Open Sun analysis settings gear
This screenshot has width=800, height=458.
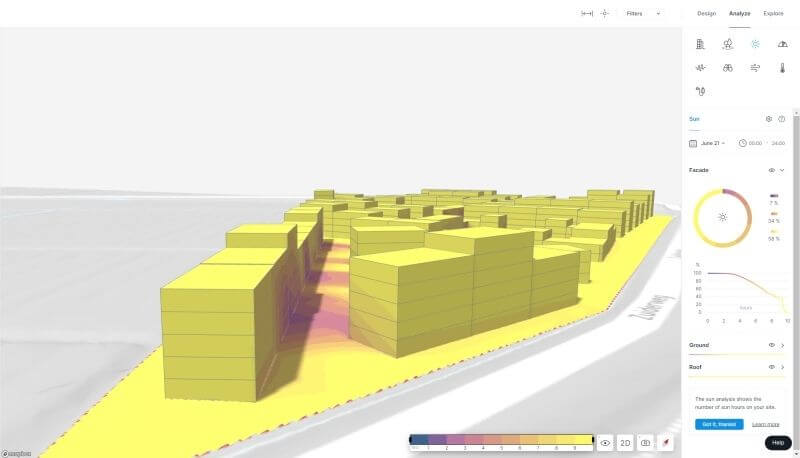click(768, 119)
